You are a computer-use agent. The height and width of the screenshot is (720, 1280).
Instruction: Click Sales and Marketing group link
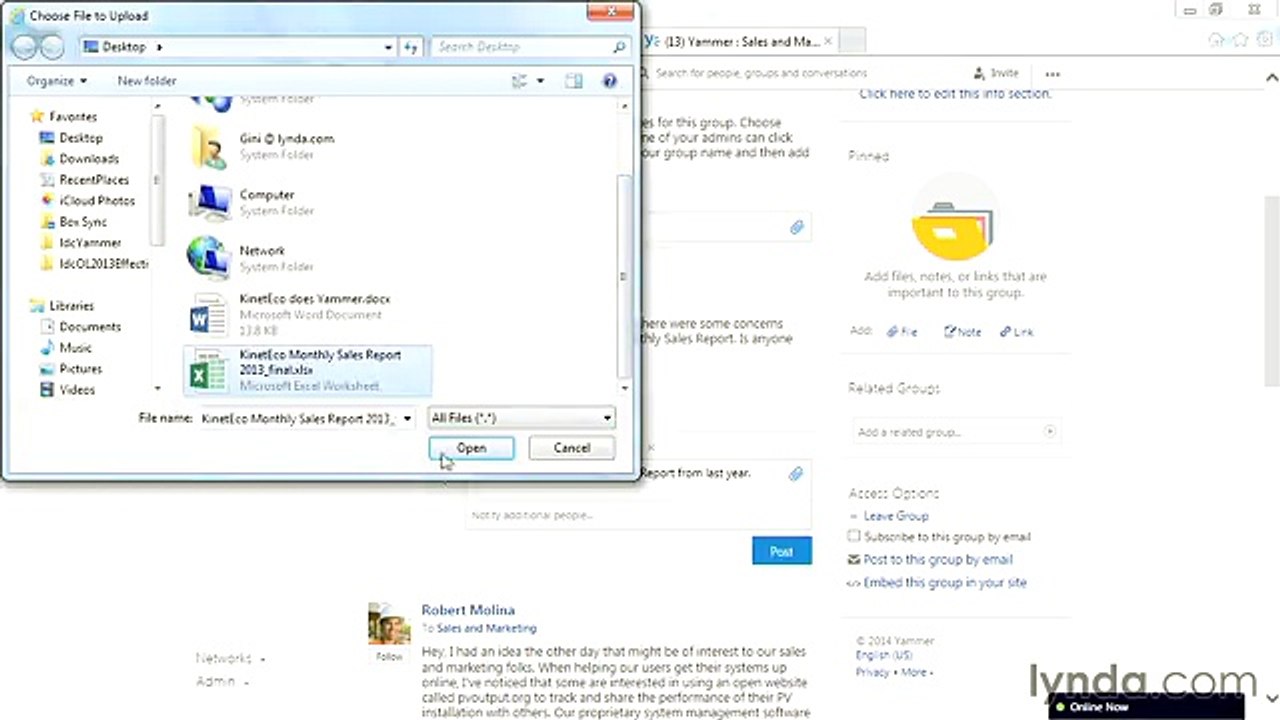[x=486, y=628]
